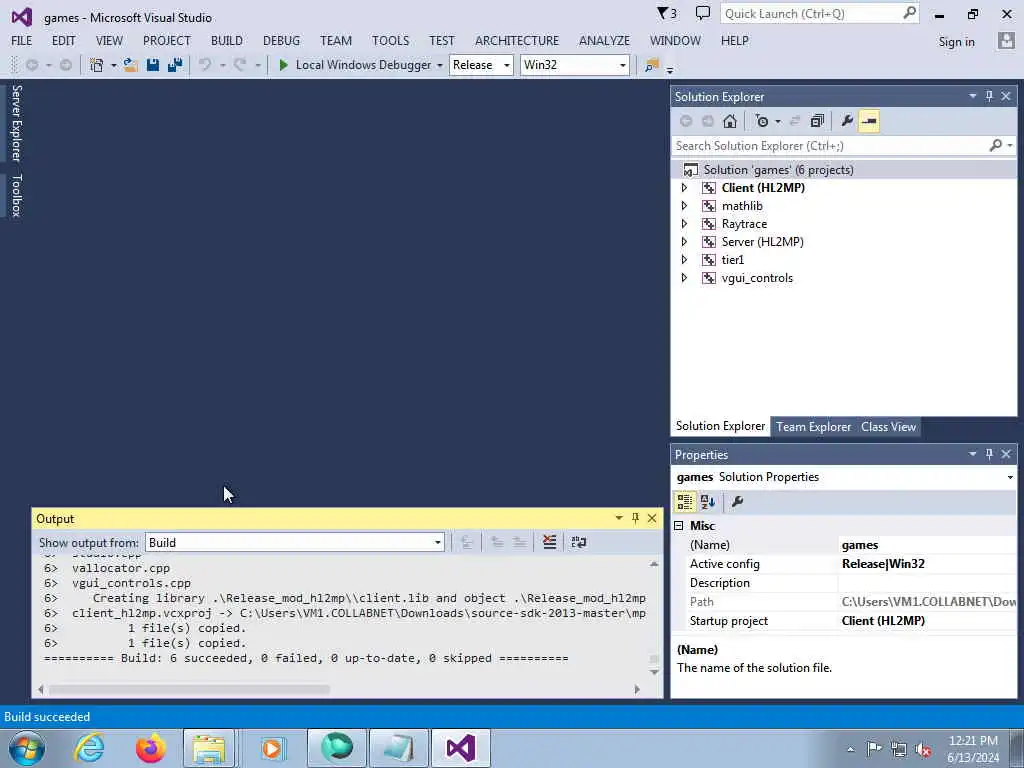Image resolution: width=1024 pixels, height=768 pixels.
Task: Open Firefox from the taskbar
Action: 151,748
